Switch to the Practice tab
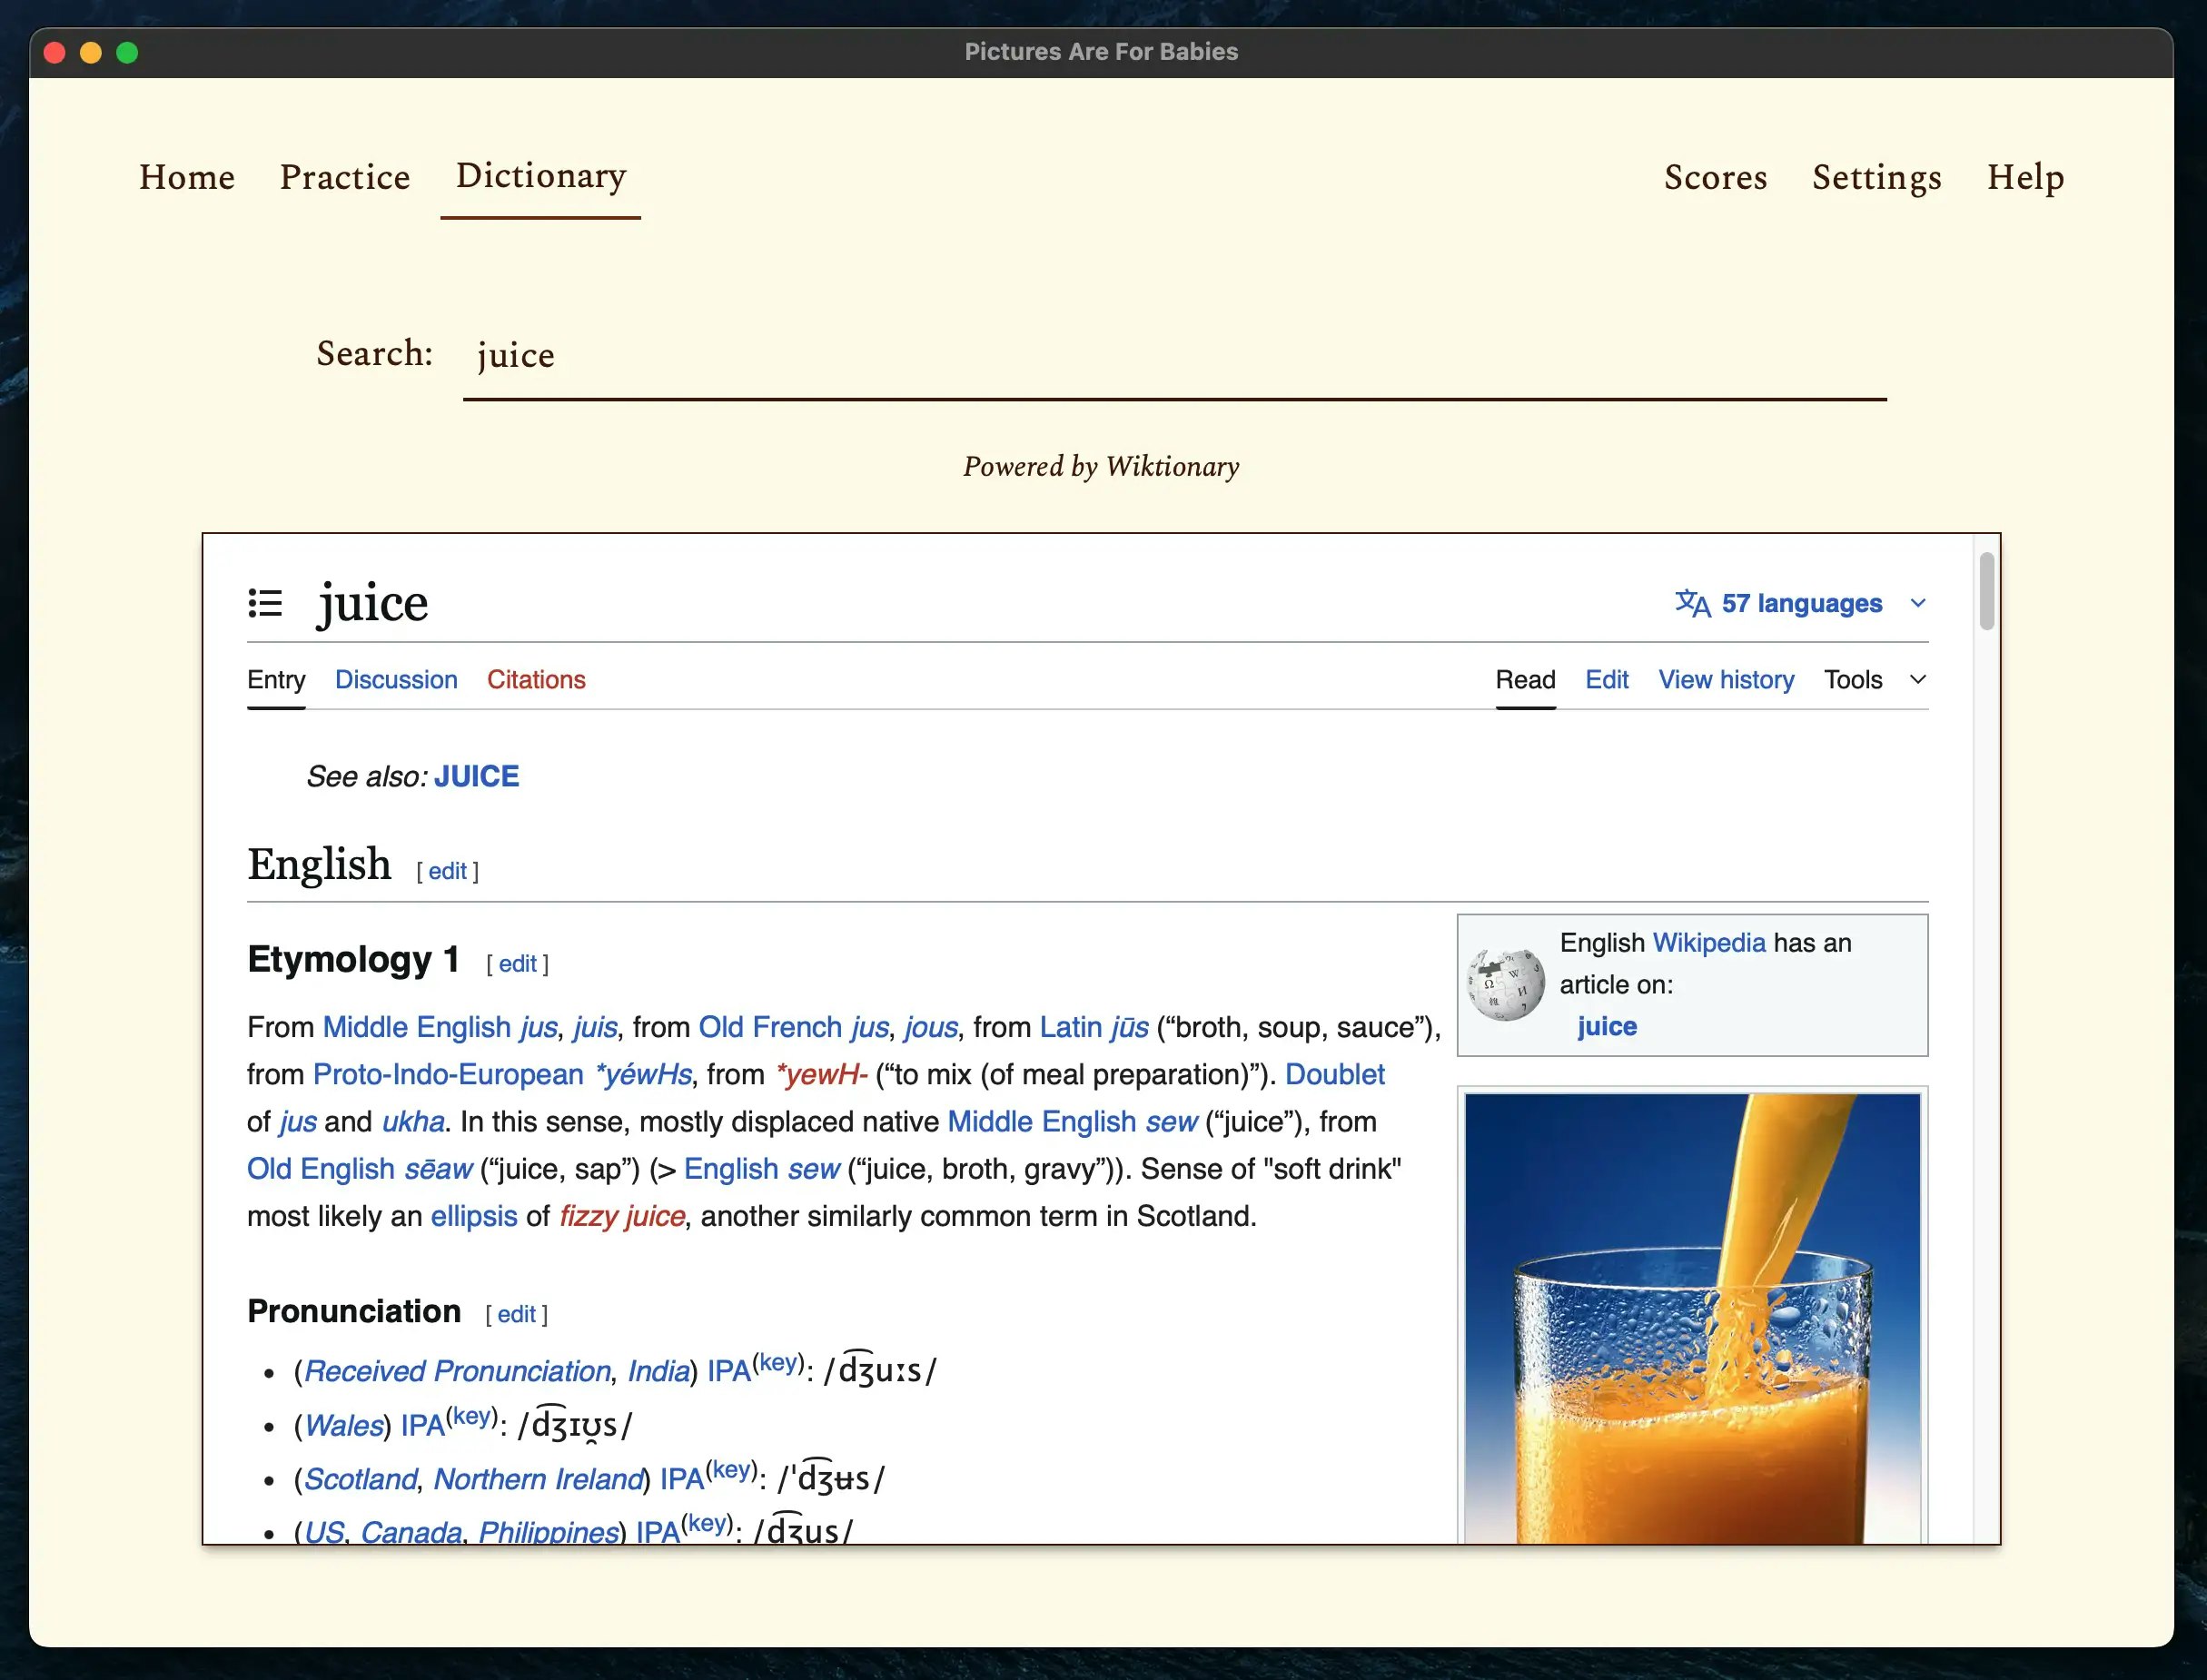 [344, 177]
